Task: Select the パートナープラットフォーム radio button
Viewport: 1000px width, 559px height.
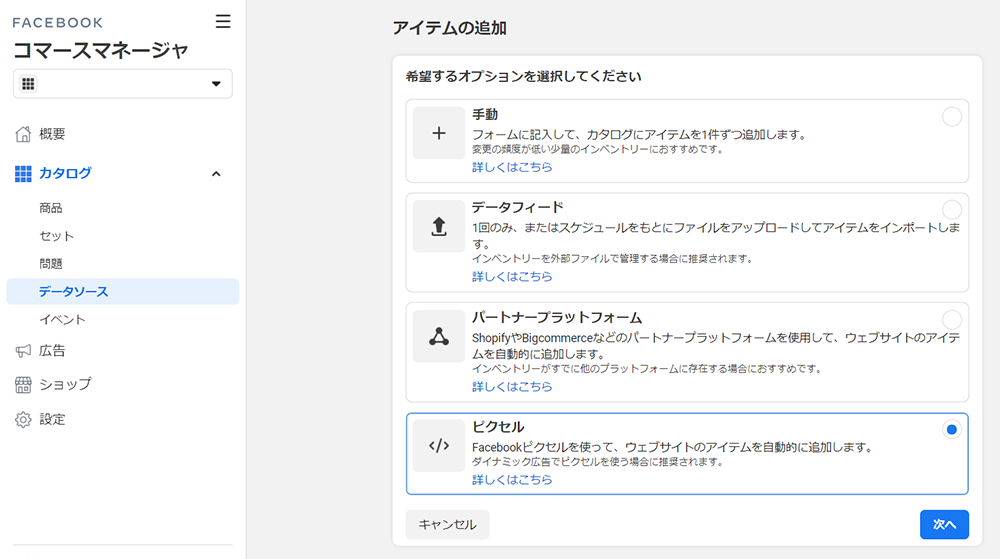Action: [x=952, y=319]
